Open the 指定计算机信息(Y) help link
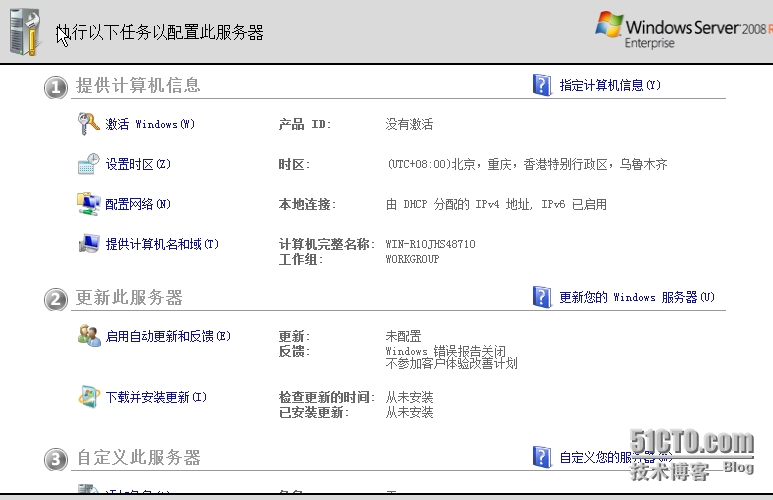 [x=610, y=85]
